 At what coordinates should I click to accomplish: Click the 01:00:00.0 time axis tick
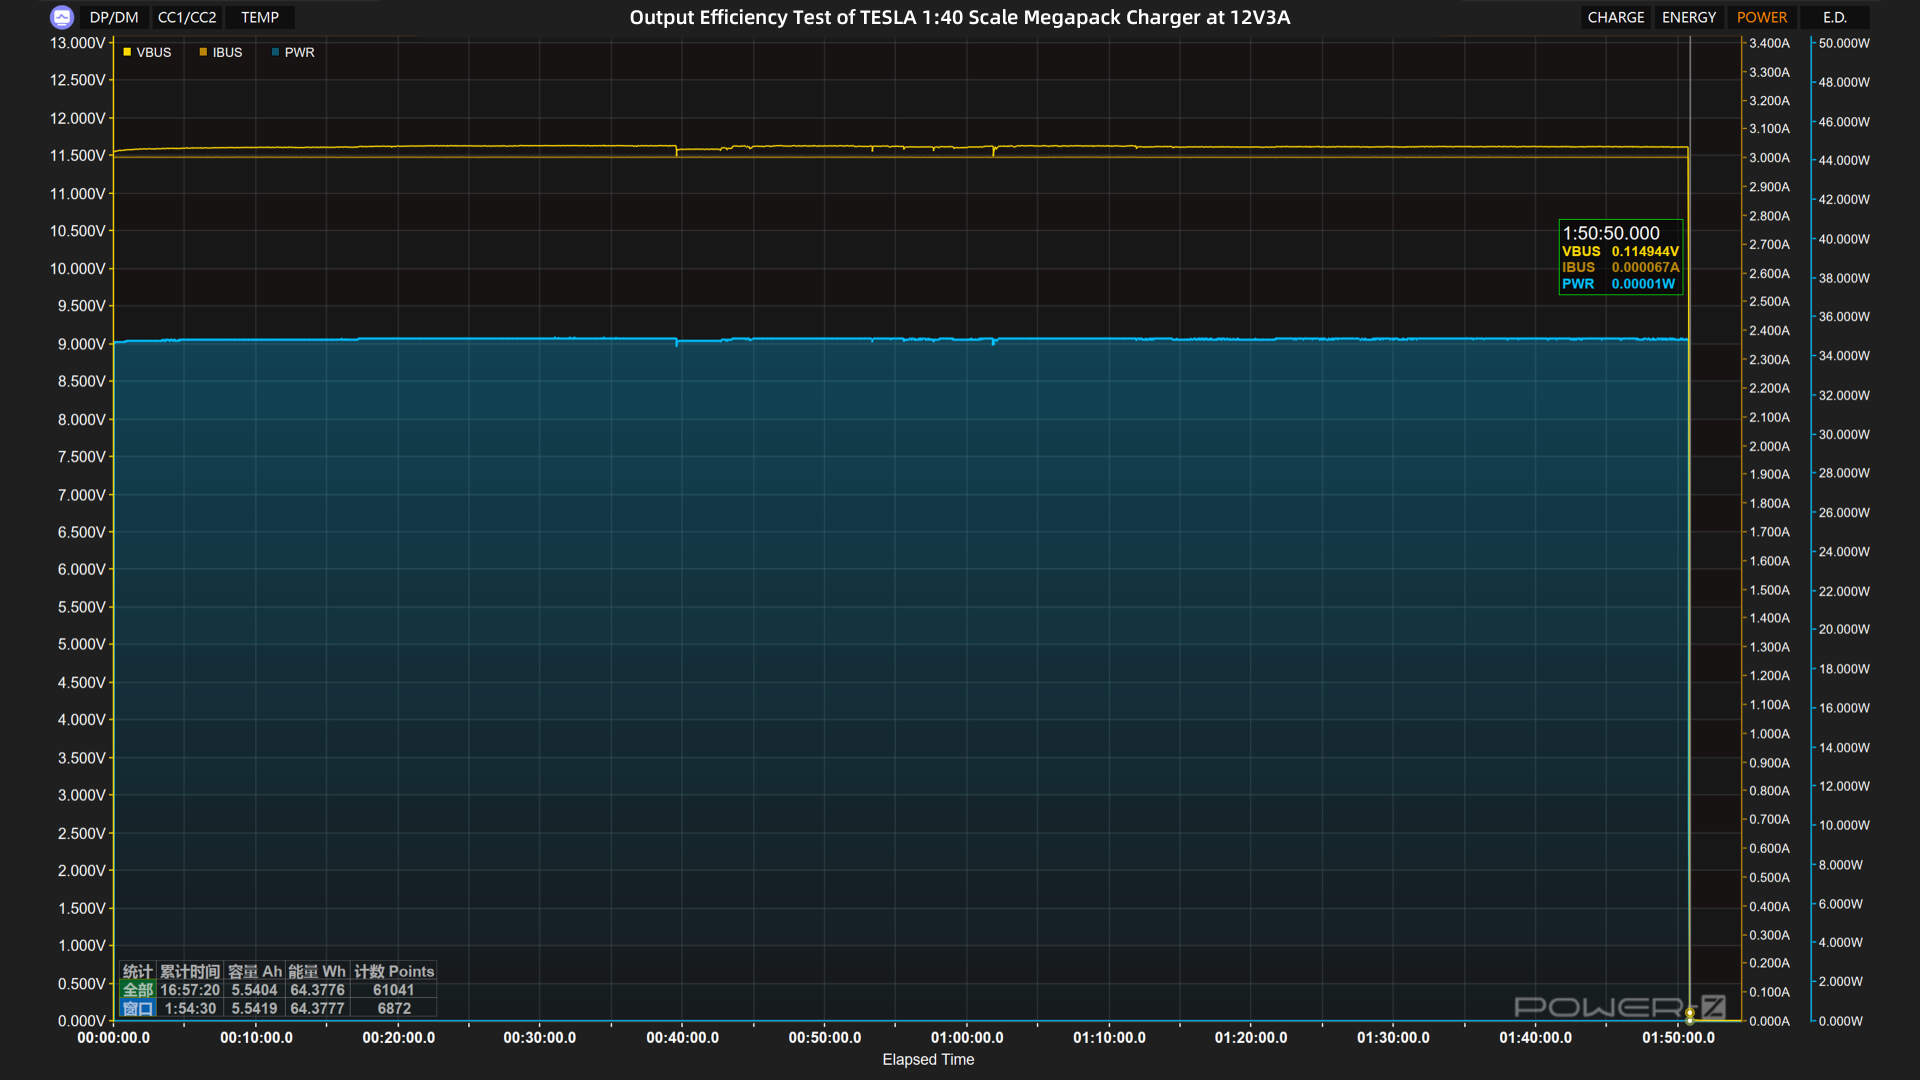click(967, 1038)
